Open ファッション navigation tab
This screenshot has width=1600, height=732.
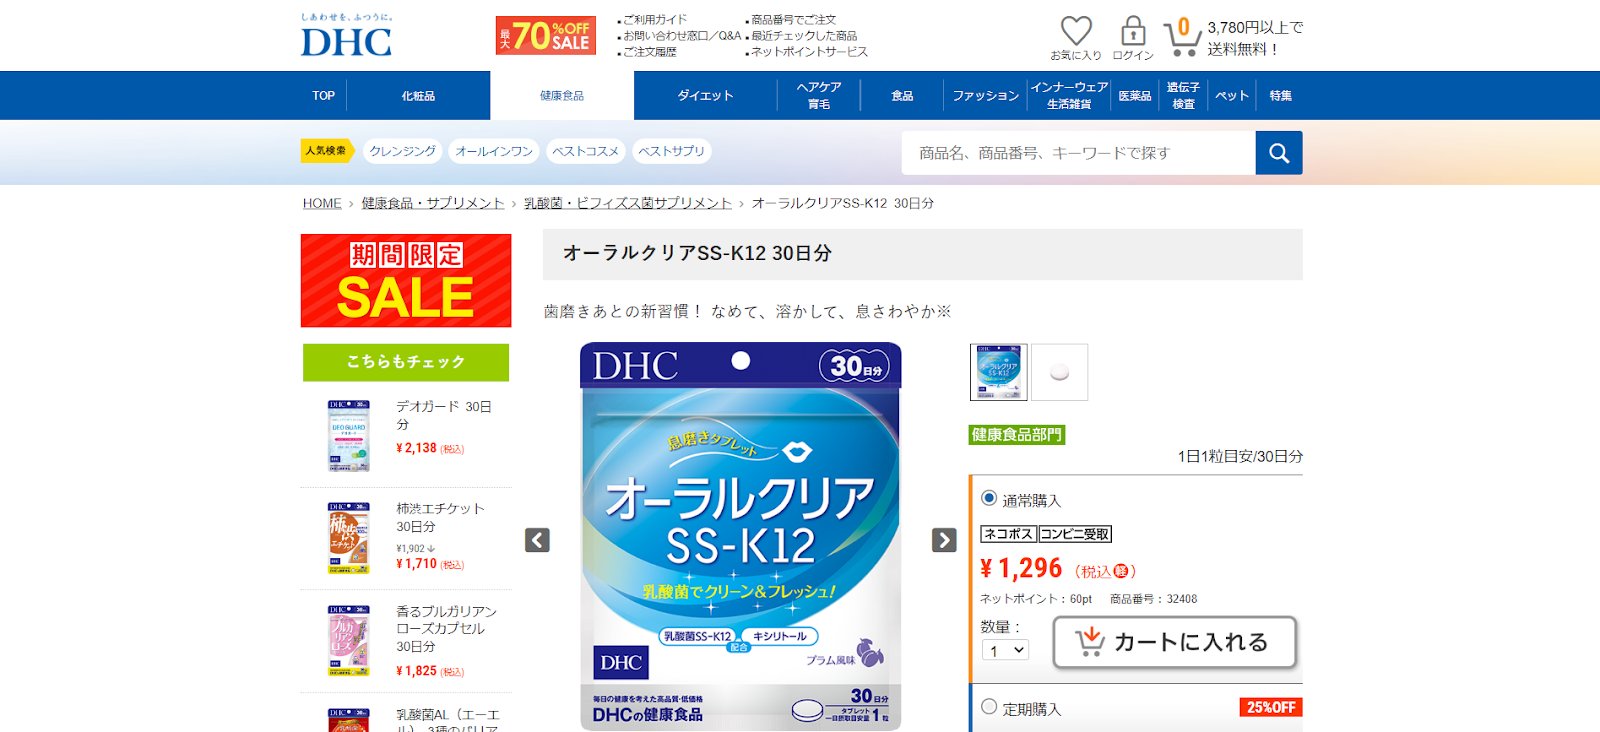click(985, 96)
